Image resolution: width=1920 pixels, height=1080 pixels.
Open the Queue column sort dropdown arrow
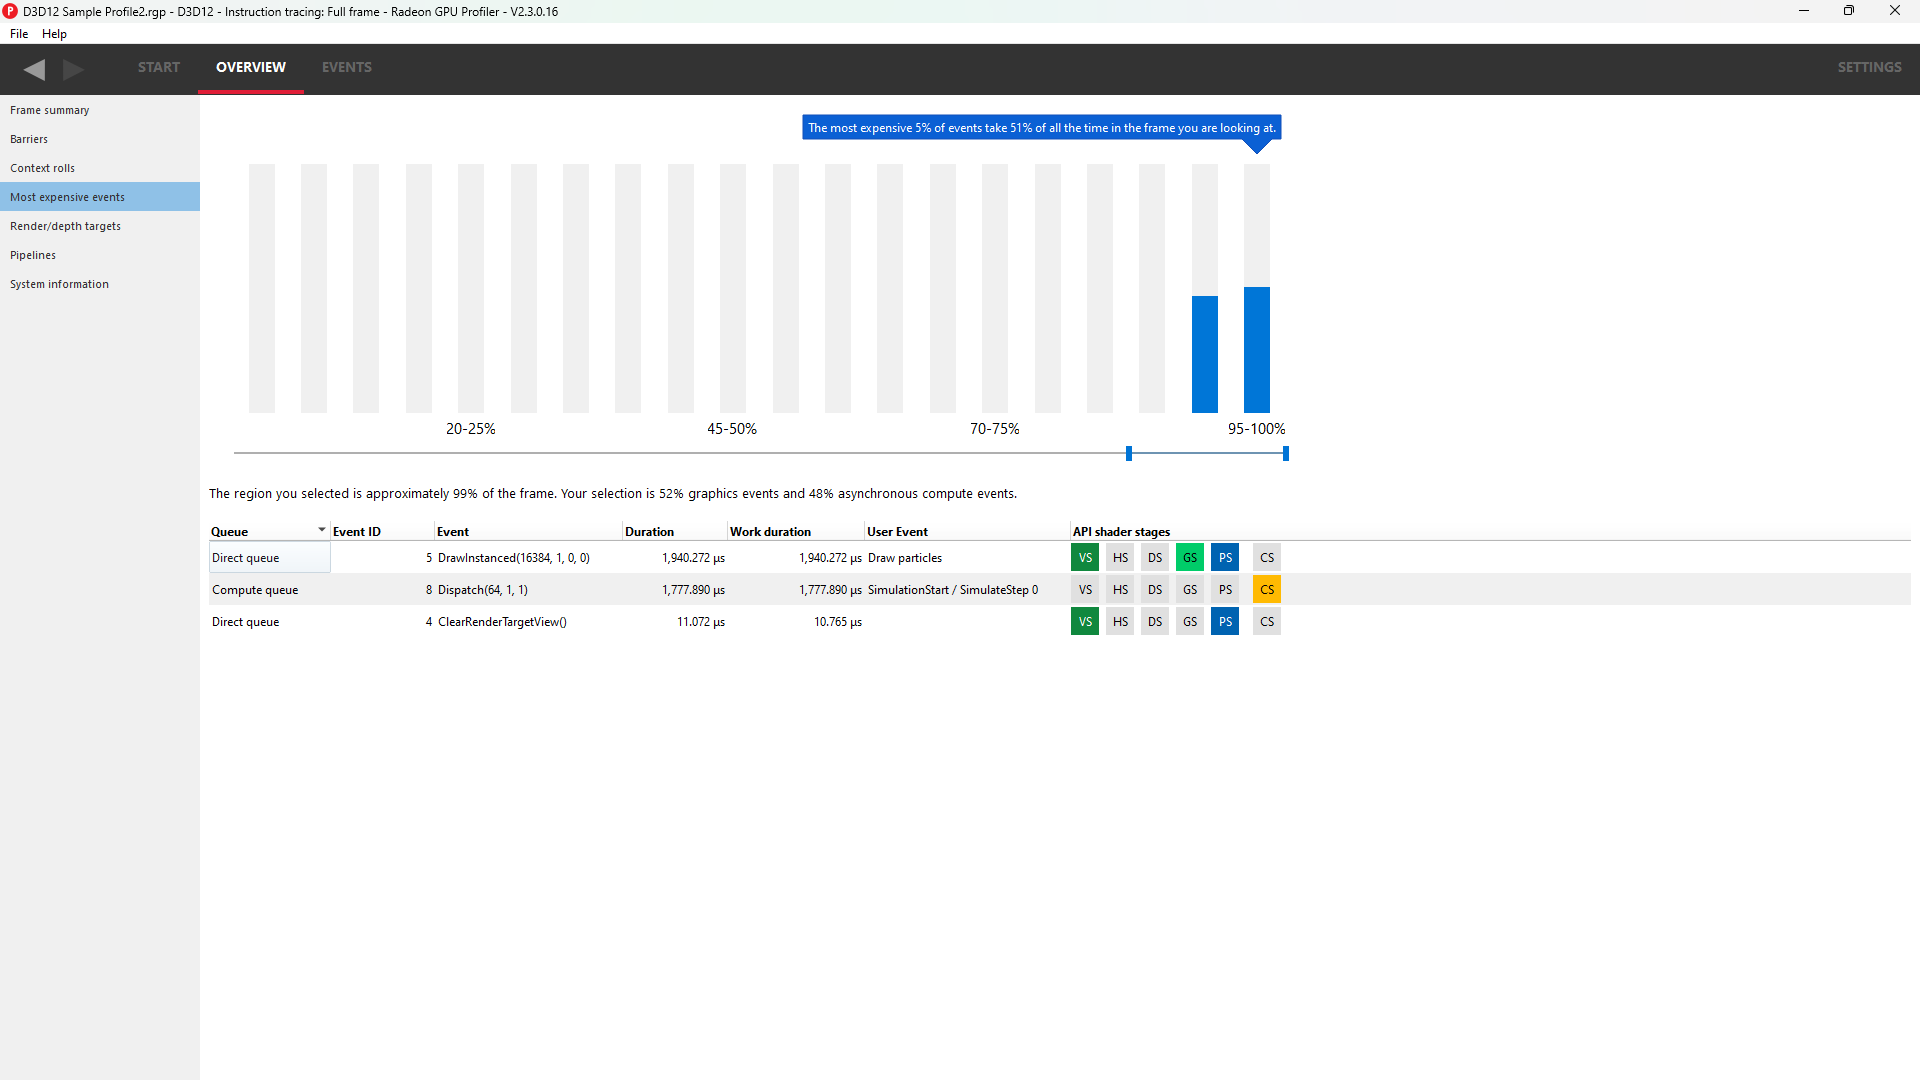coord(322,530)
